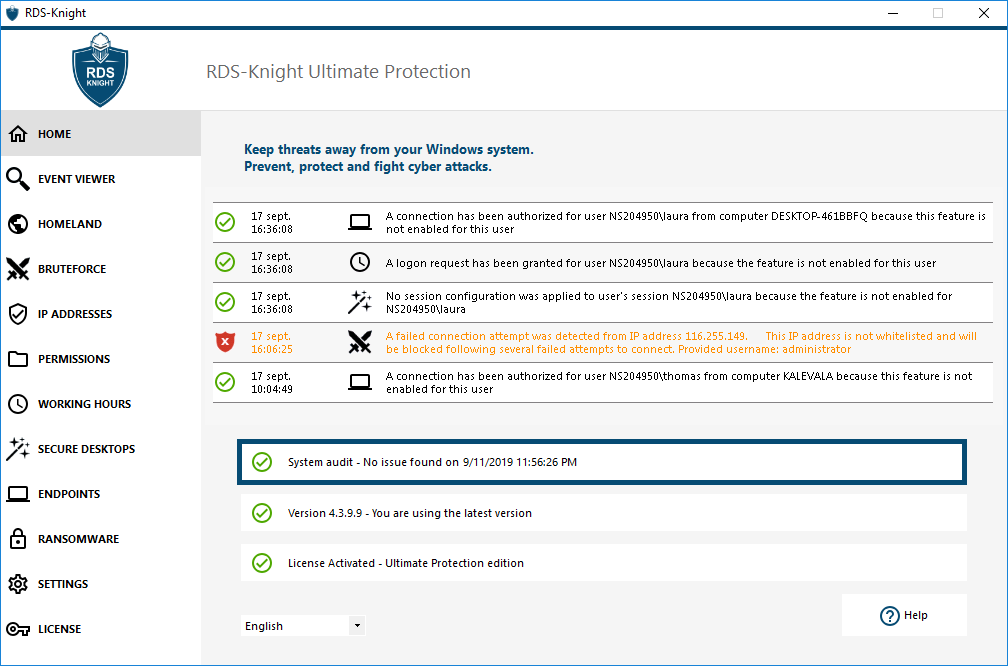Open the SETTINGS section
The height and width of the screenshot is (666, 1008).
tap(101, 584)
